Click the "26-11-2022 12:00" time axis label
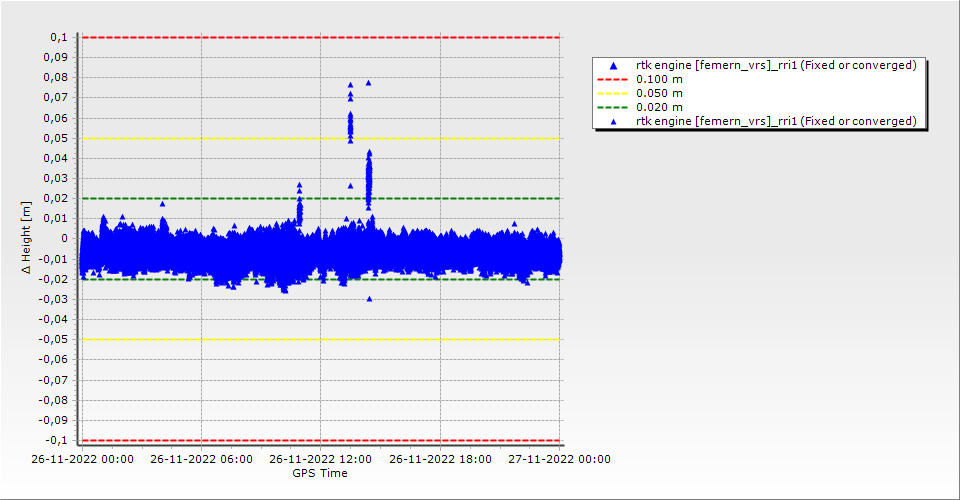The height and width of the screenshot is (500, 960). [320, 460]
